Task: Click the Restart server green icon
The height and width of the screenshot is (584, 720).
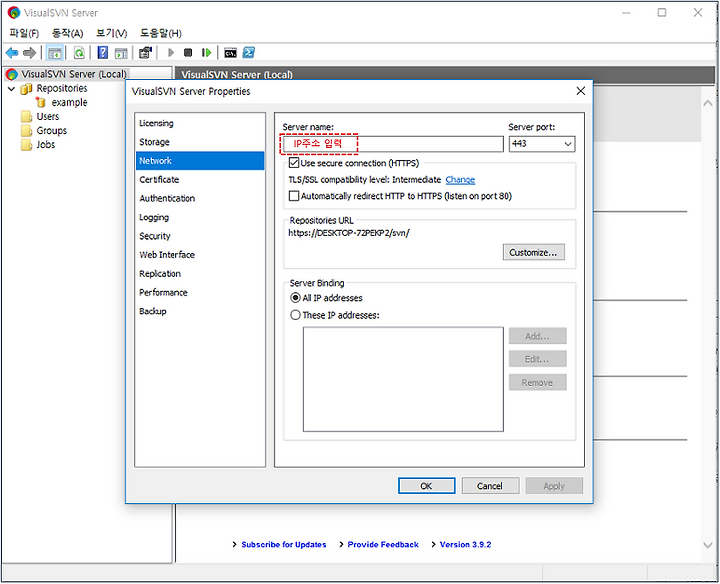Action: point(206,53)
